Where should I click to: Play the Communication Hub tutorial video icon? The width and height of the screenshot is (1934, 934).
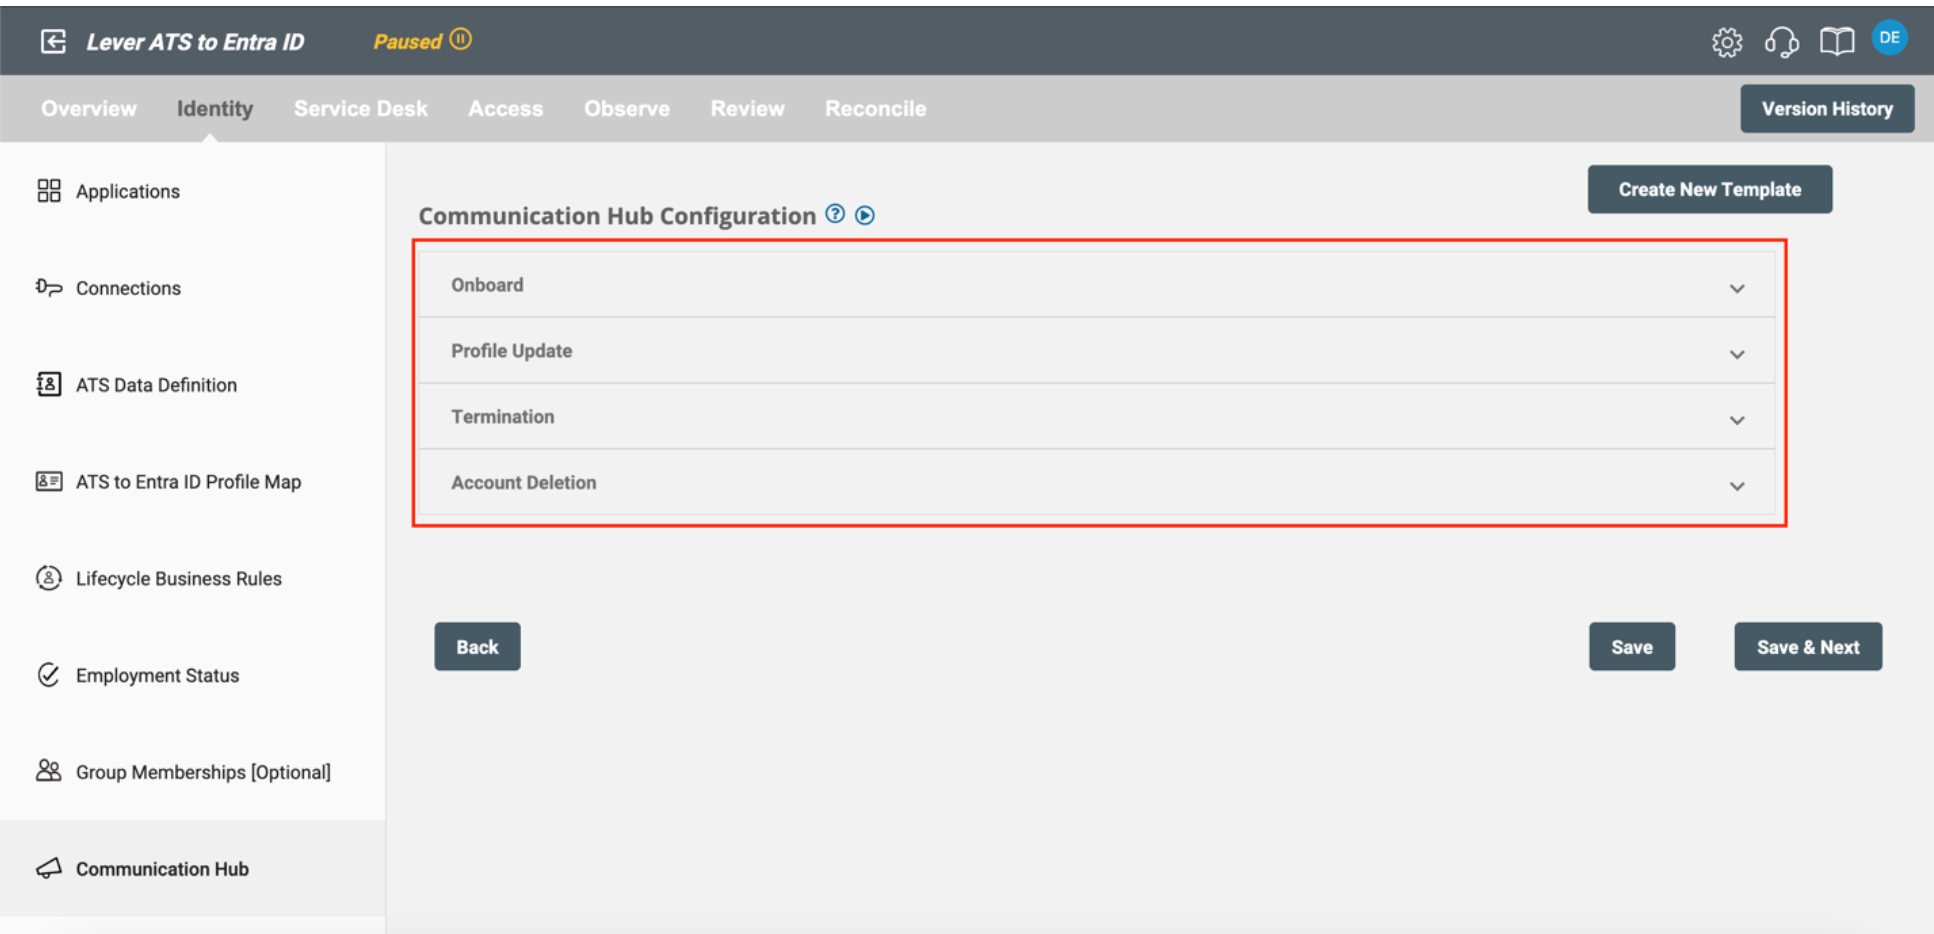pyautogui.click(x=865, y=215)
